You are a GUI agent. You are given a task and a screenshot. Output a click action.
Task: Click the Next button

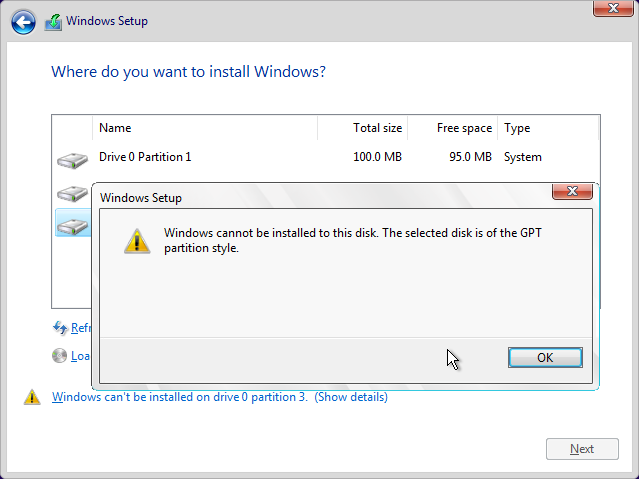coord(582,449)
